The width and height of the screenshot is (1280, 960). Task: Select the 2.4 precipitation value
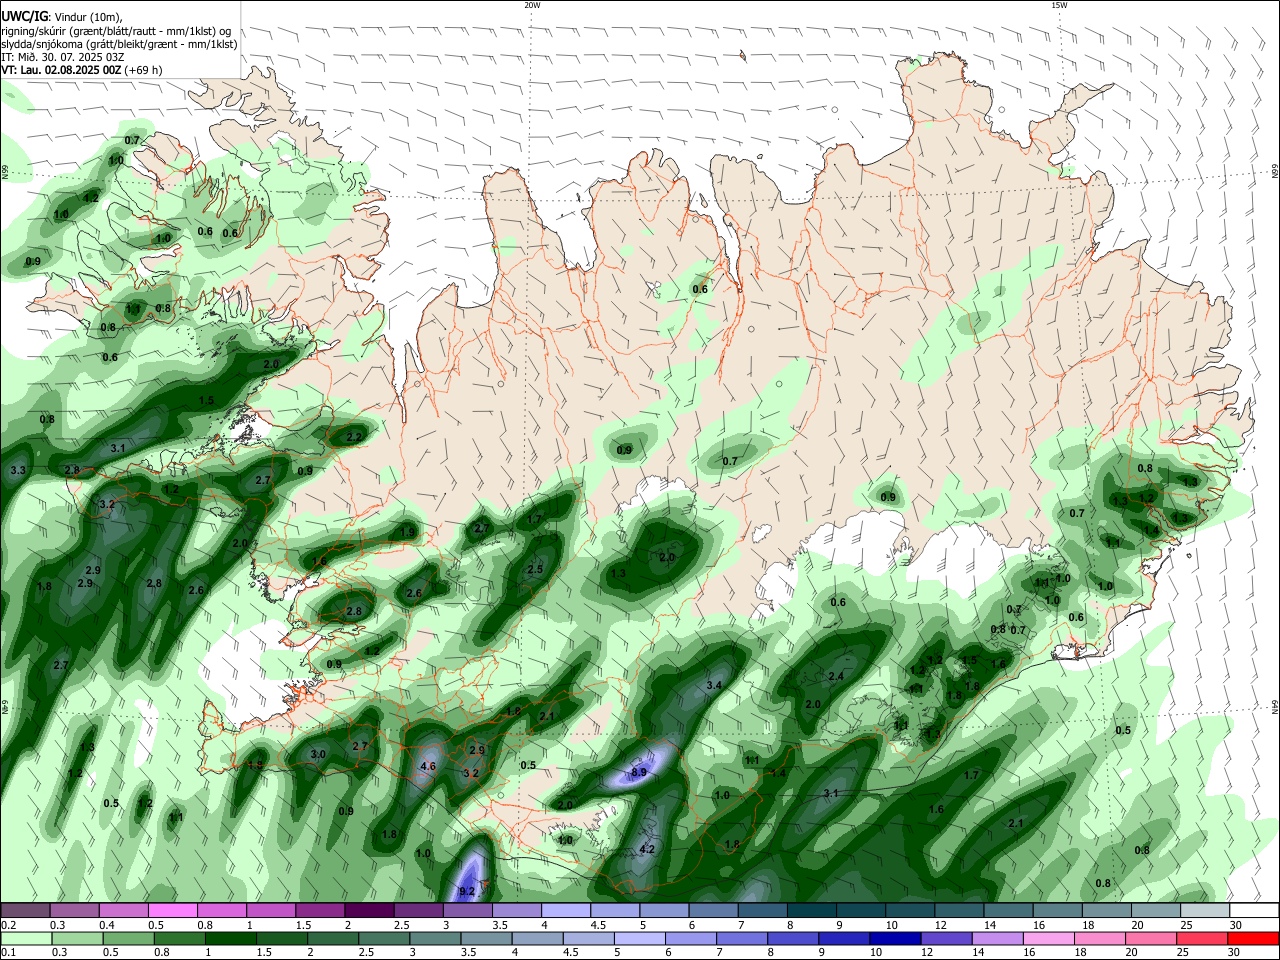(x=837, y=676)
